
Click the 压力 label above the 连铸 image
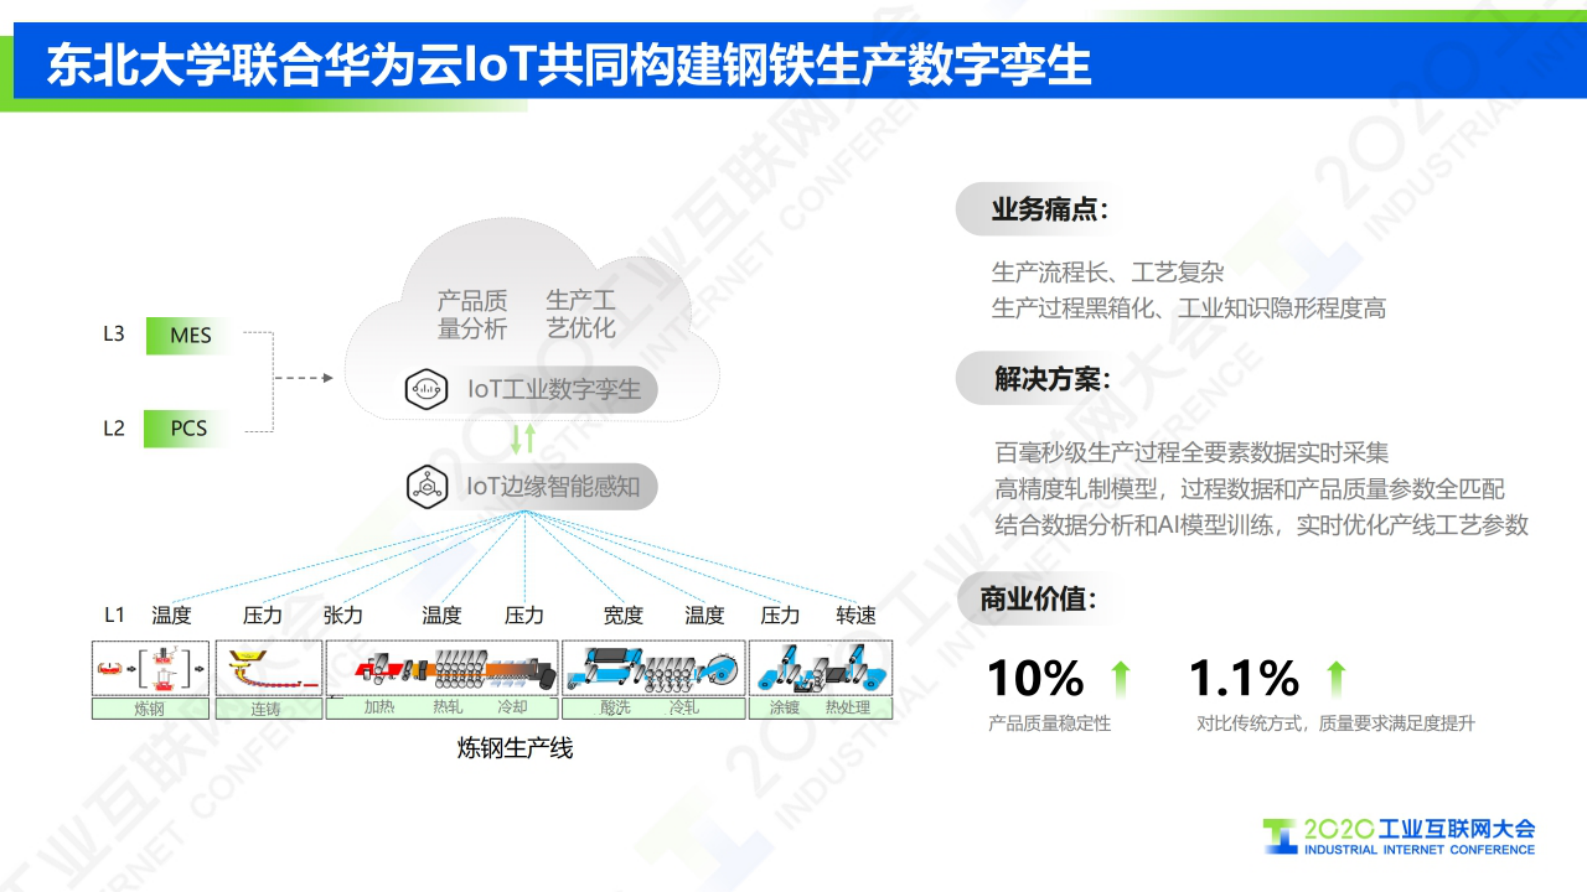tap(263, 615)
